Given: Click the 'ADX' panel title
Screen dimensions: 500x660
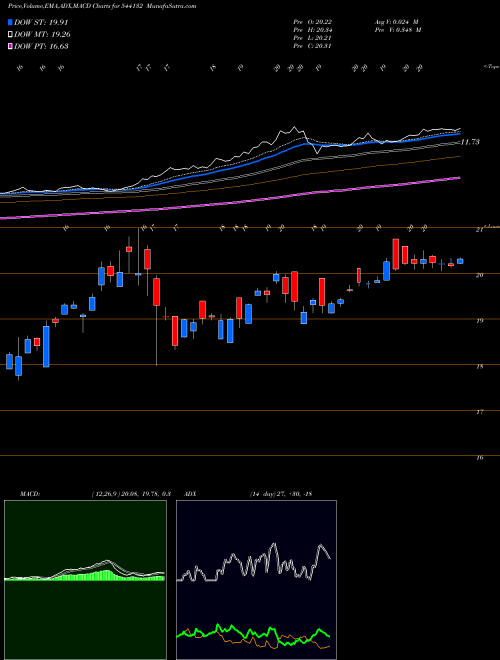Looking at the screenshot, I should pyautogui.click(x=191, y=494).
